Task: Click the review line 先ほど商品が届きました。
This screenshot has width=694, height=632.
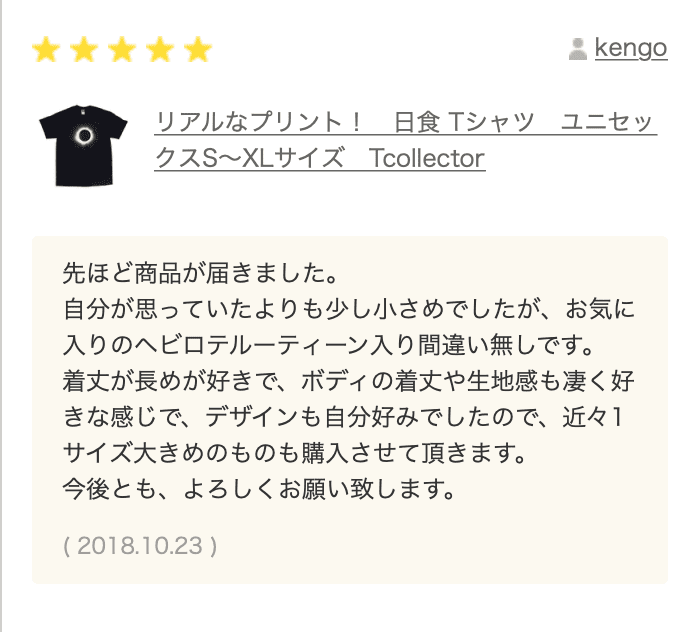Action: (x=195, y=272)
